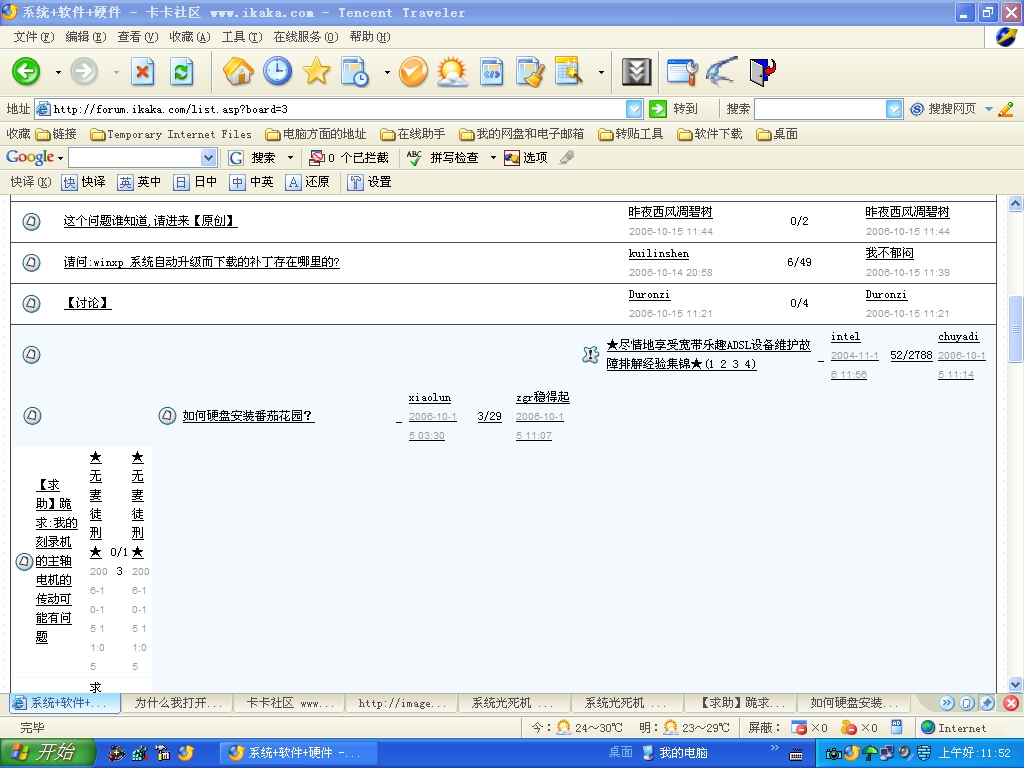Open Favorites with the star icon
Screen dimensions: 1024x768
coord(316,72)
